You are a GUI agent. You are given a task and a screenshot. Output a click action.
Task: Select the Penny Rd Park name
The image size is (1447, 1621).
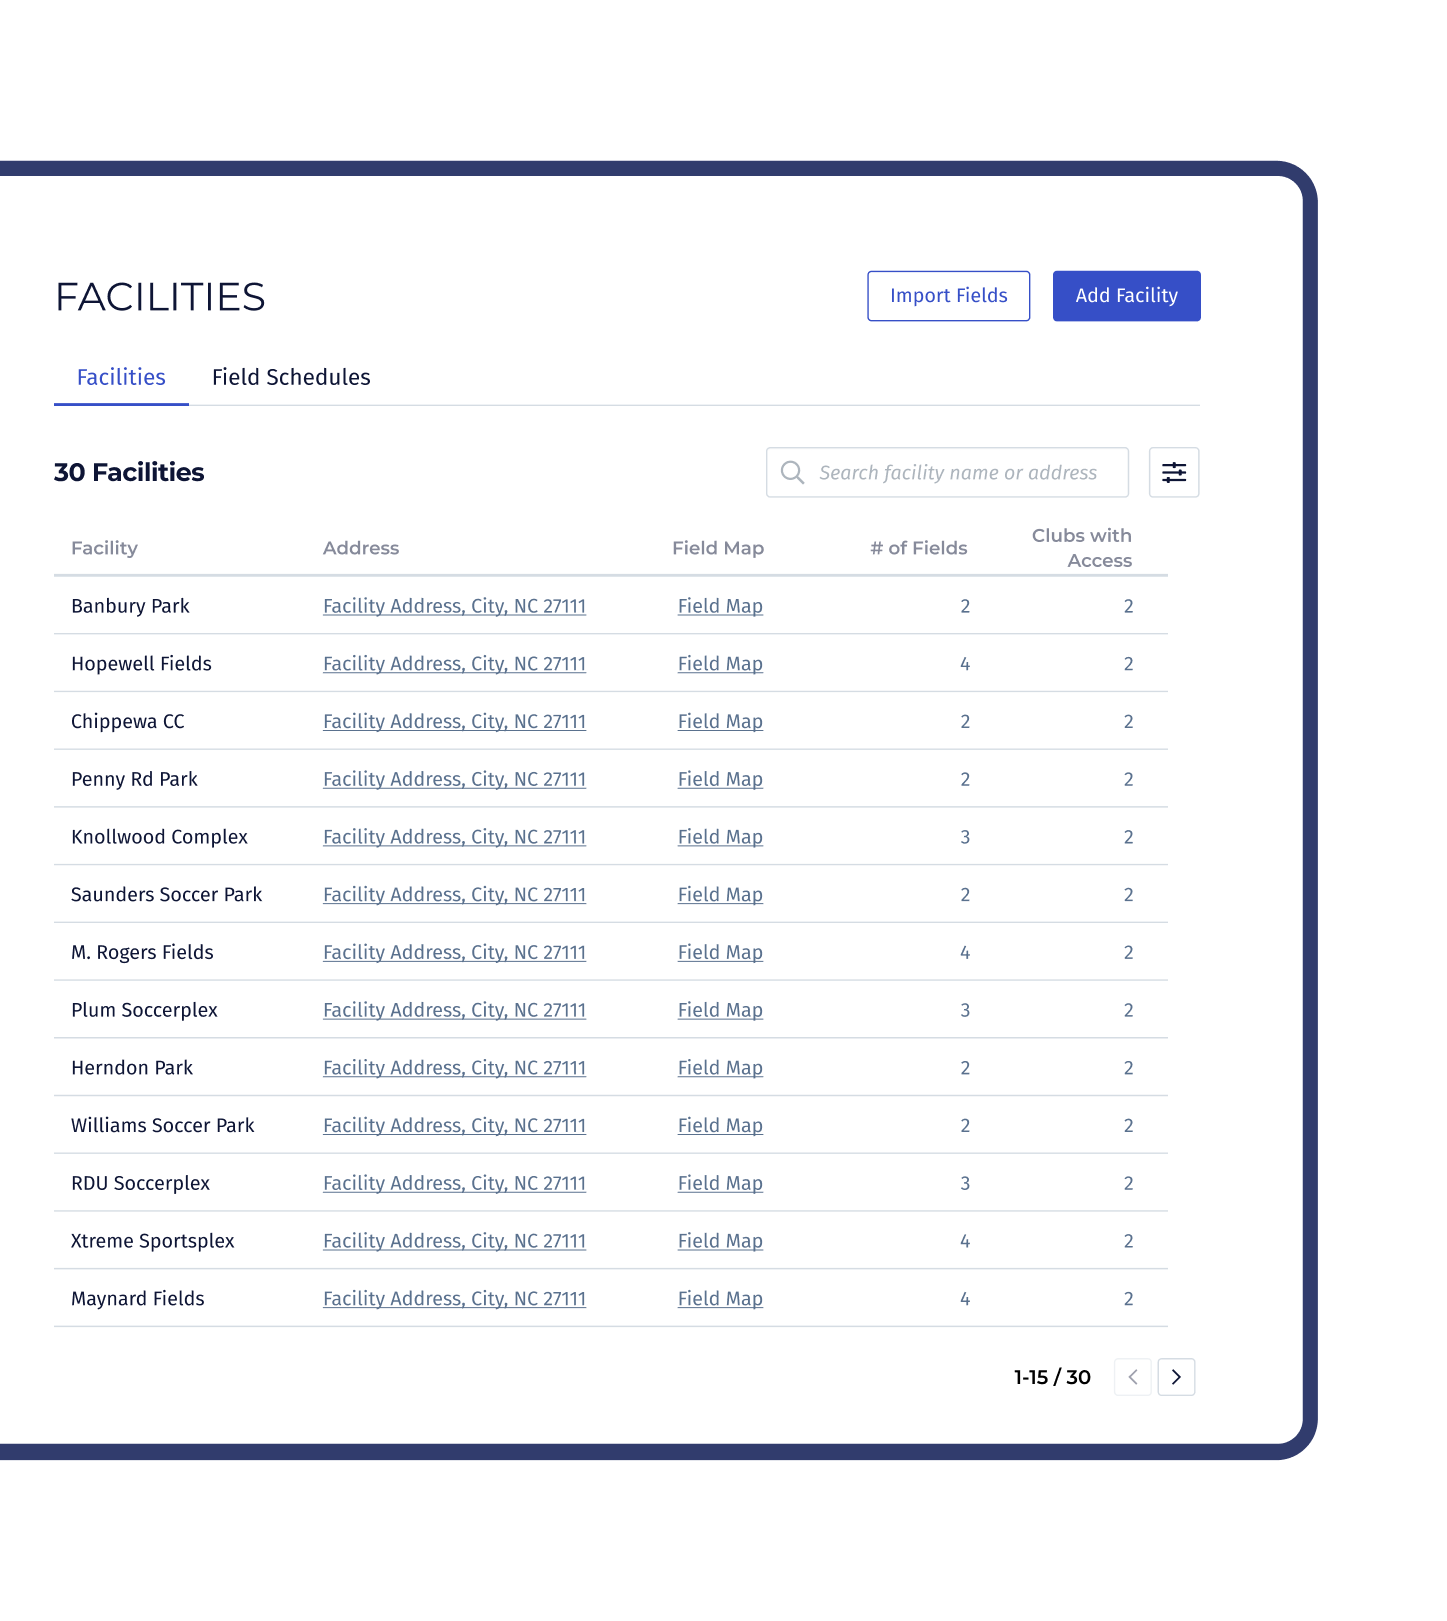(134, 779)
